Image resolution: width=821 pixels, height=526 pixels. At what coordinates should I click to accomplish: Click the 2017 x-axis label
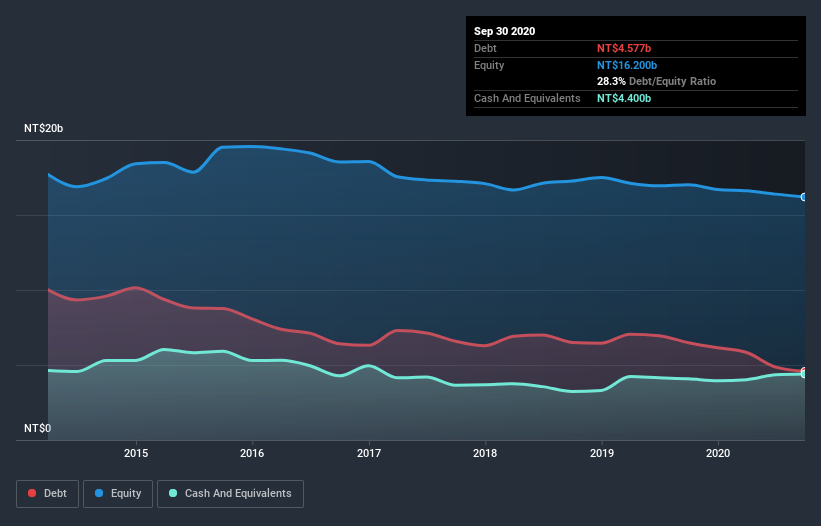369,453
